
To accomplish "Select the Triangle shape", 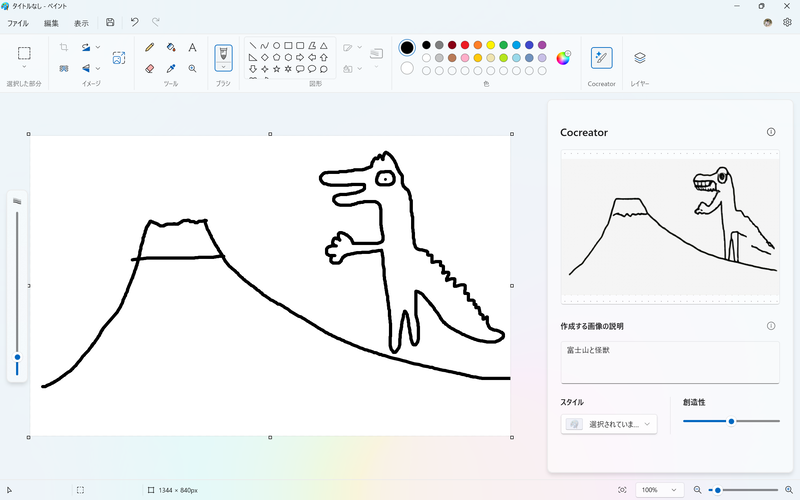I will 323,46.
